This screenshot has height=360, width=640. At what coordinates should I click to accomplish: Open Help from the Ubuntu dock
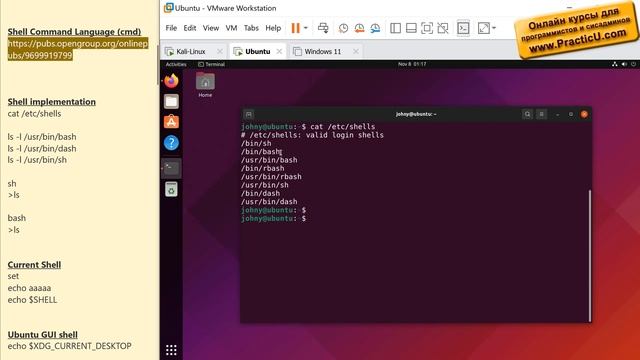[171, 143]
